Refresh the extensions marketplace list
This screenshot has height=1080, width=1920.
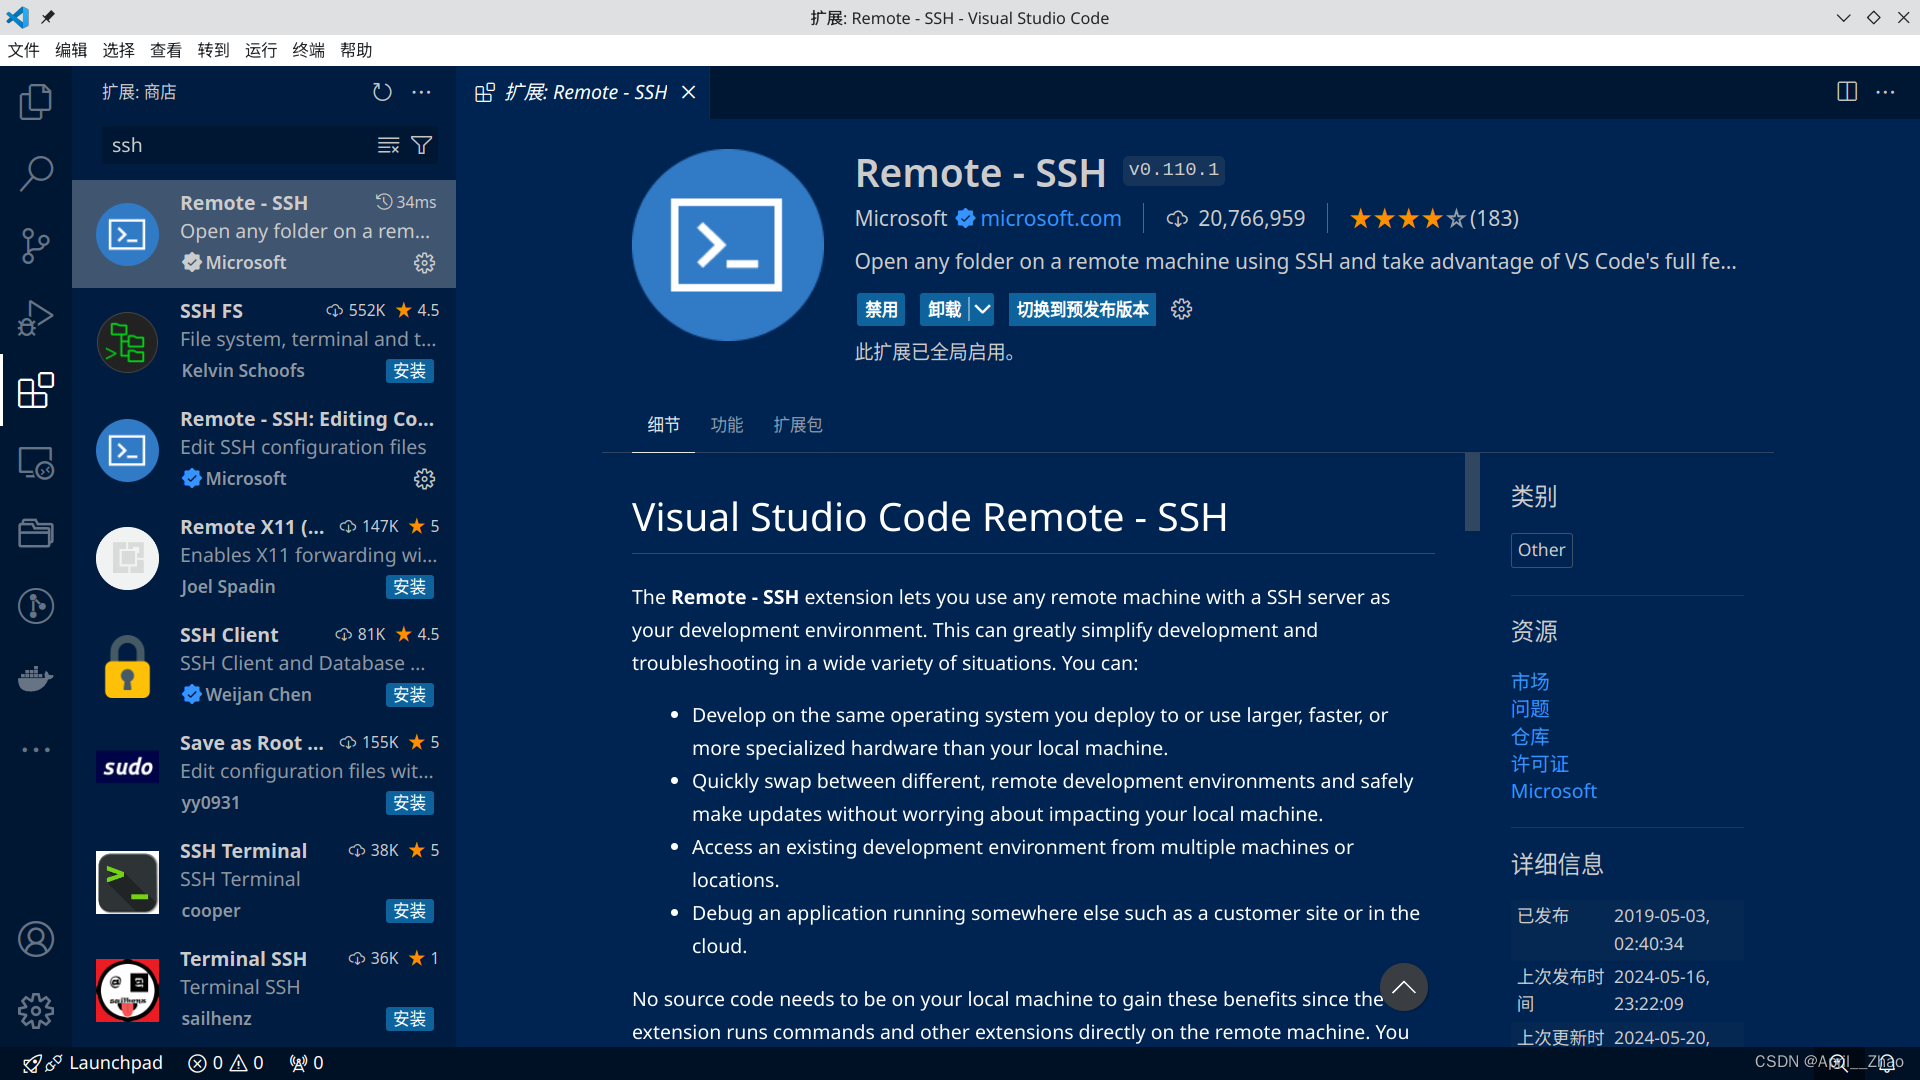coord(382,92)
